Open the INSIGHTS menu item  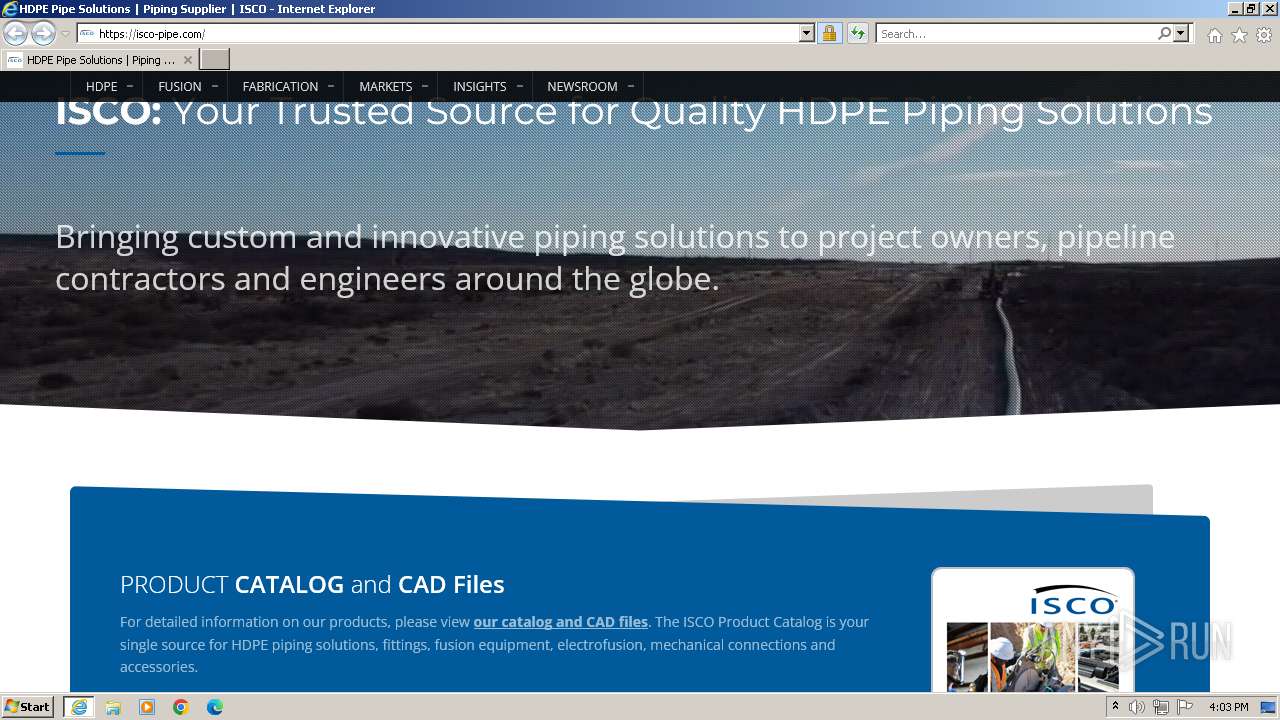point(480,87)
